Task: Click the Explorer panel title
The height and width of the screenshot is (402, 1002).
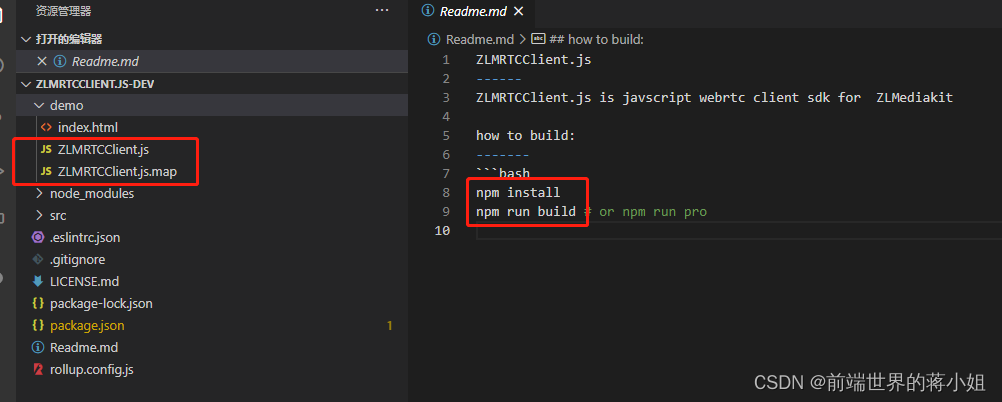Action: (x=63, y=11)
